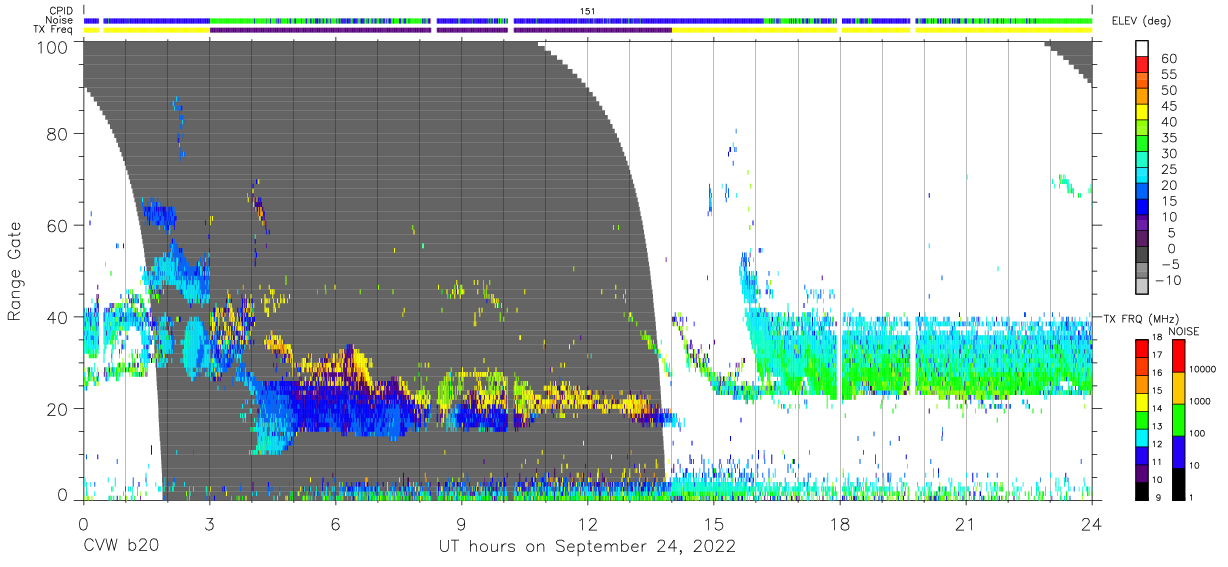This screenshot has height=567, width=1228.
Task: Click the "NOISE" legend title
Action: coord(1183,331)
